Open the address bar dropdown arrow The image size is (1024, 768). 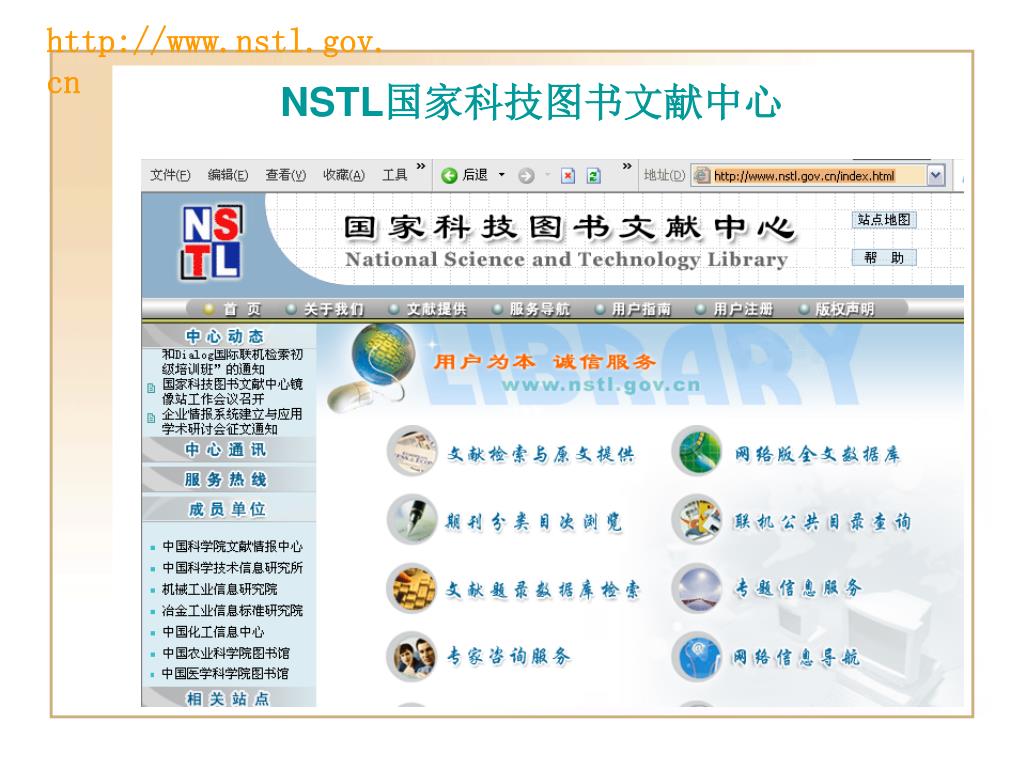point(936,175)
